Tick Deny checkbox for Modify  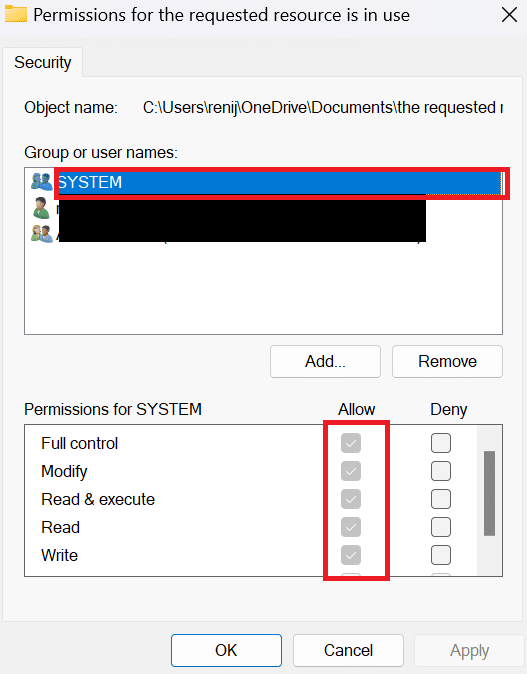point(441,471)
